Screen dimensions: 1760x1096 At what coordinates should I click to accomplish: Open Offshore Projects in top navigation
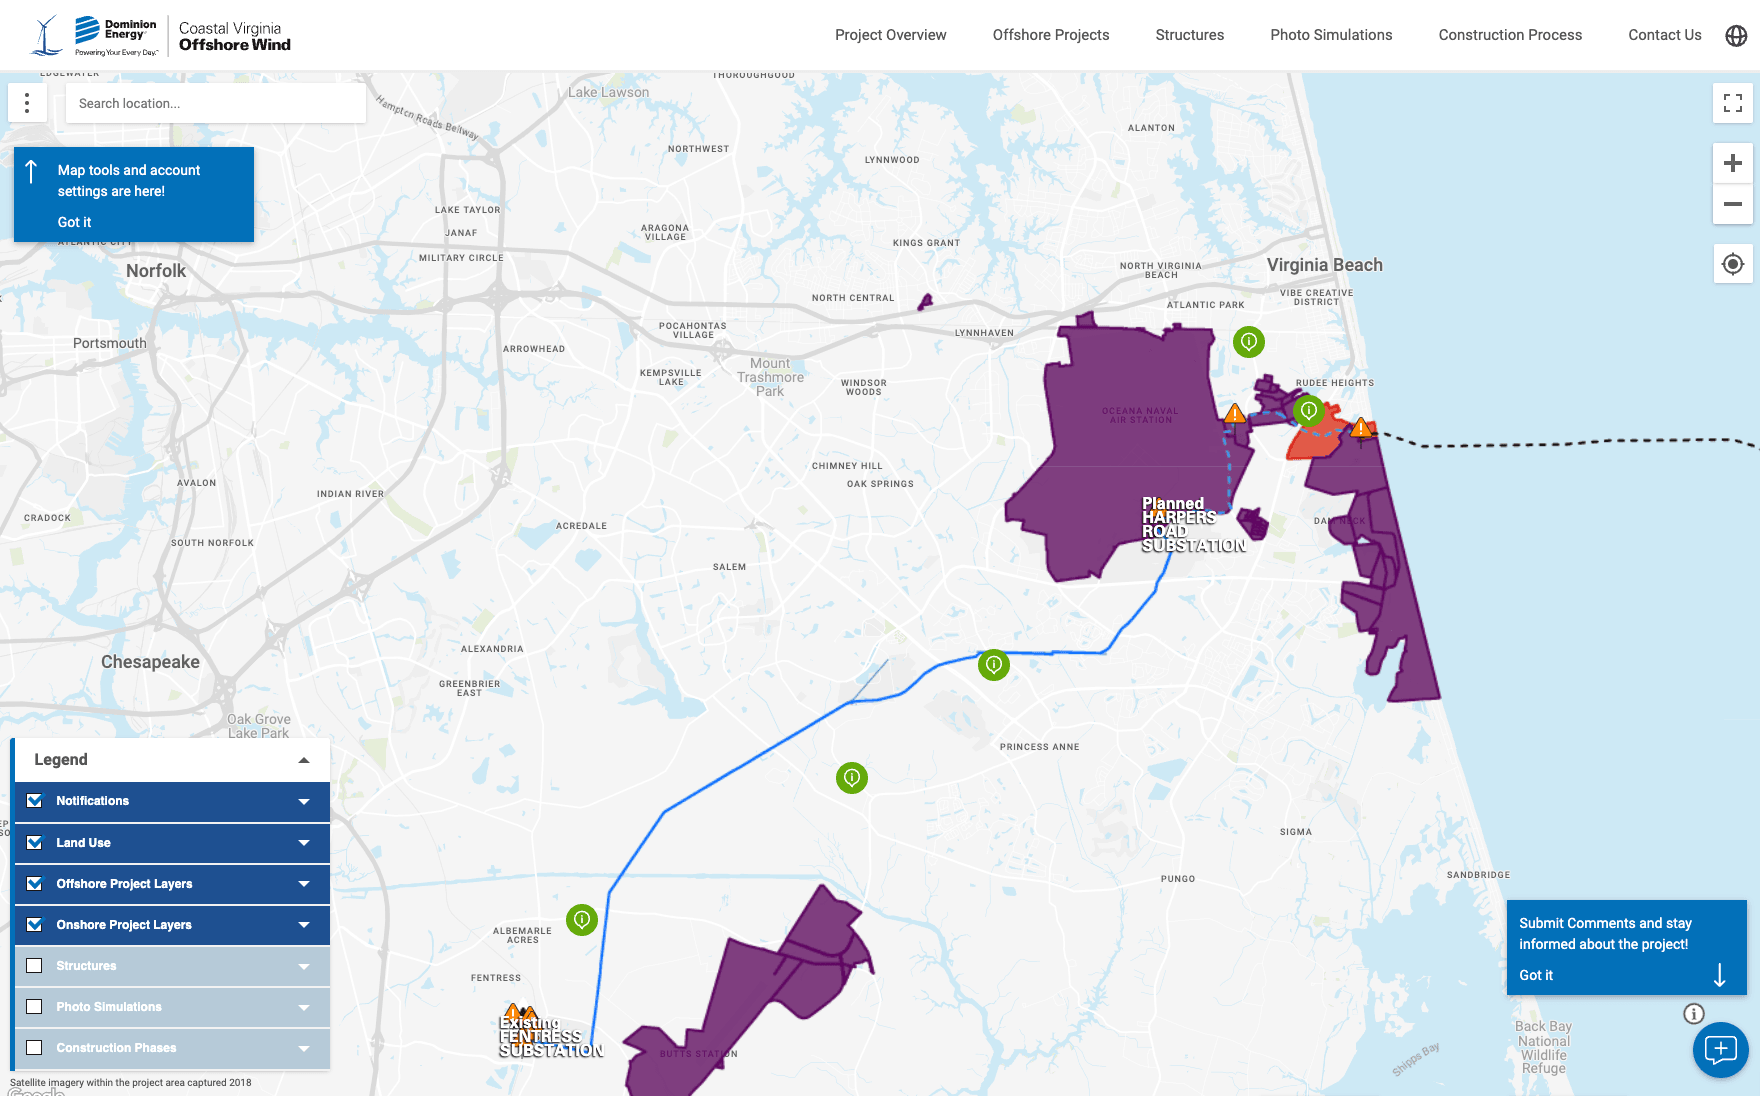pos(1051,35)
